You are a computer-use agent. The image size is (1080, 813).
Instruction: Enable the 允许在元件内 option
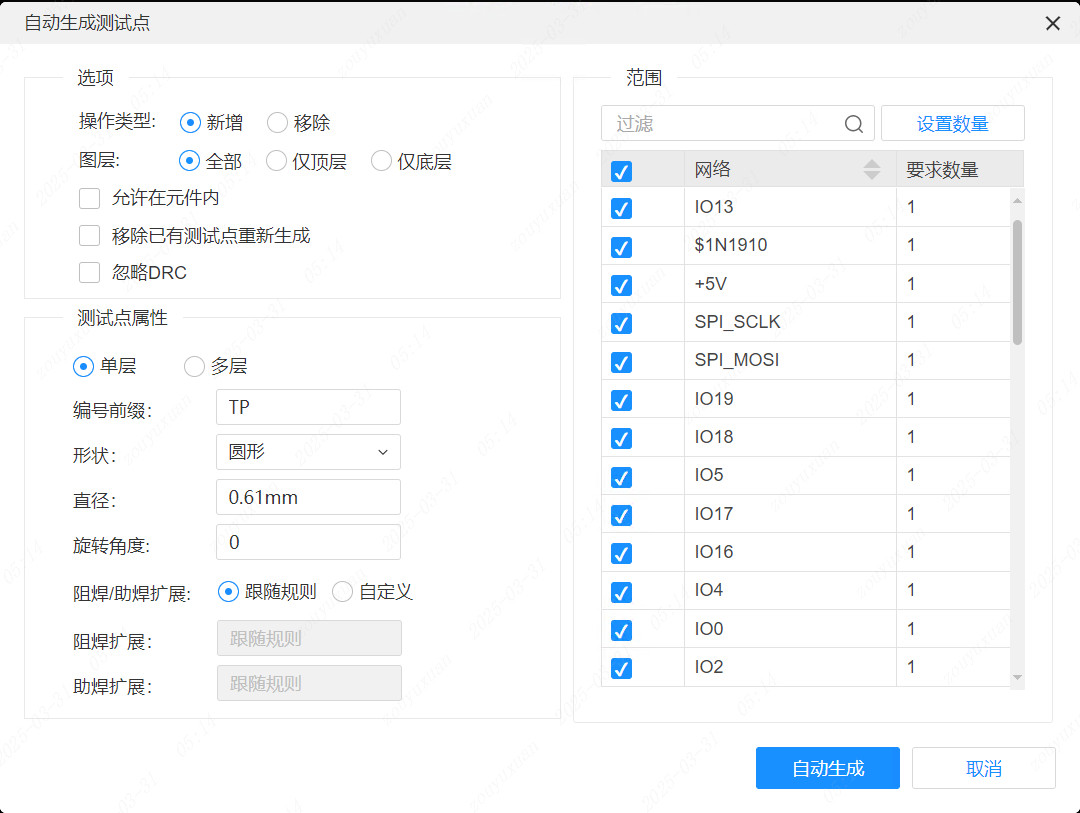point(89,198)
